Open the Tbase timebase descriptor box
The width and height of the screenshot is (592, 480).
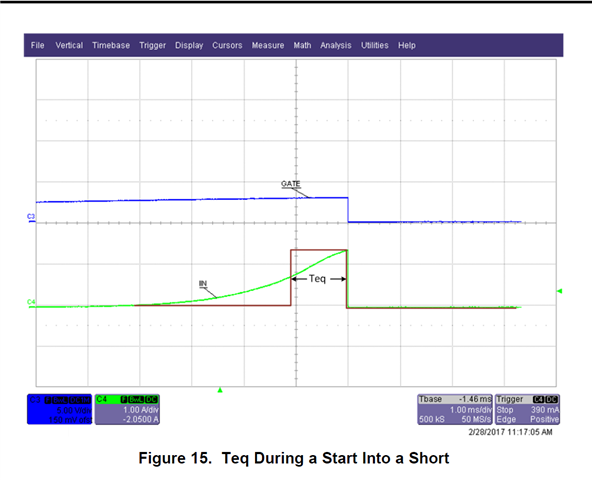click(455, 409)
